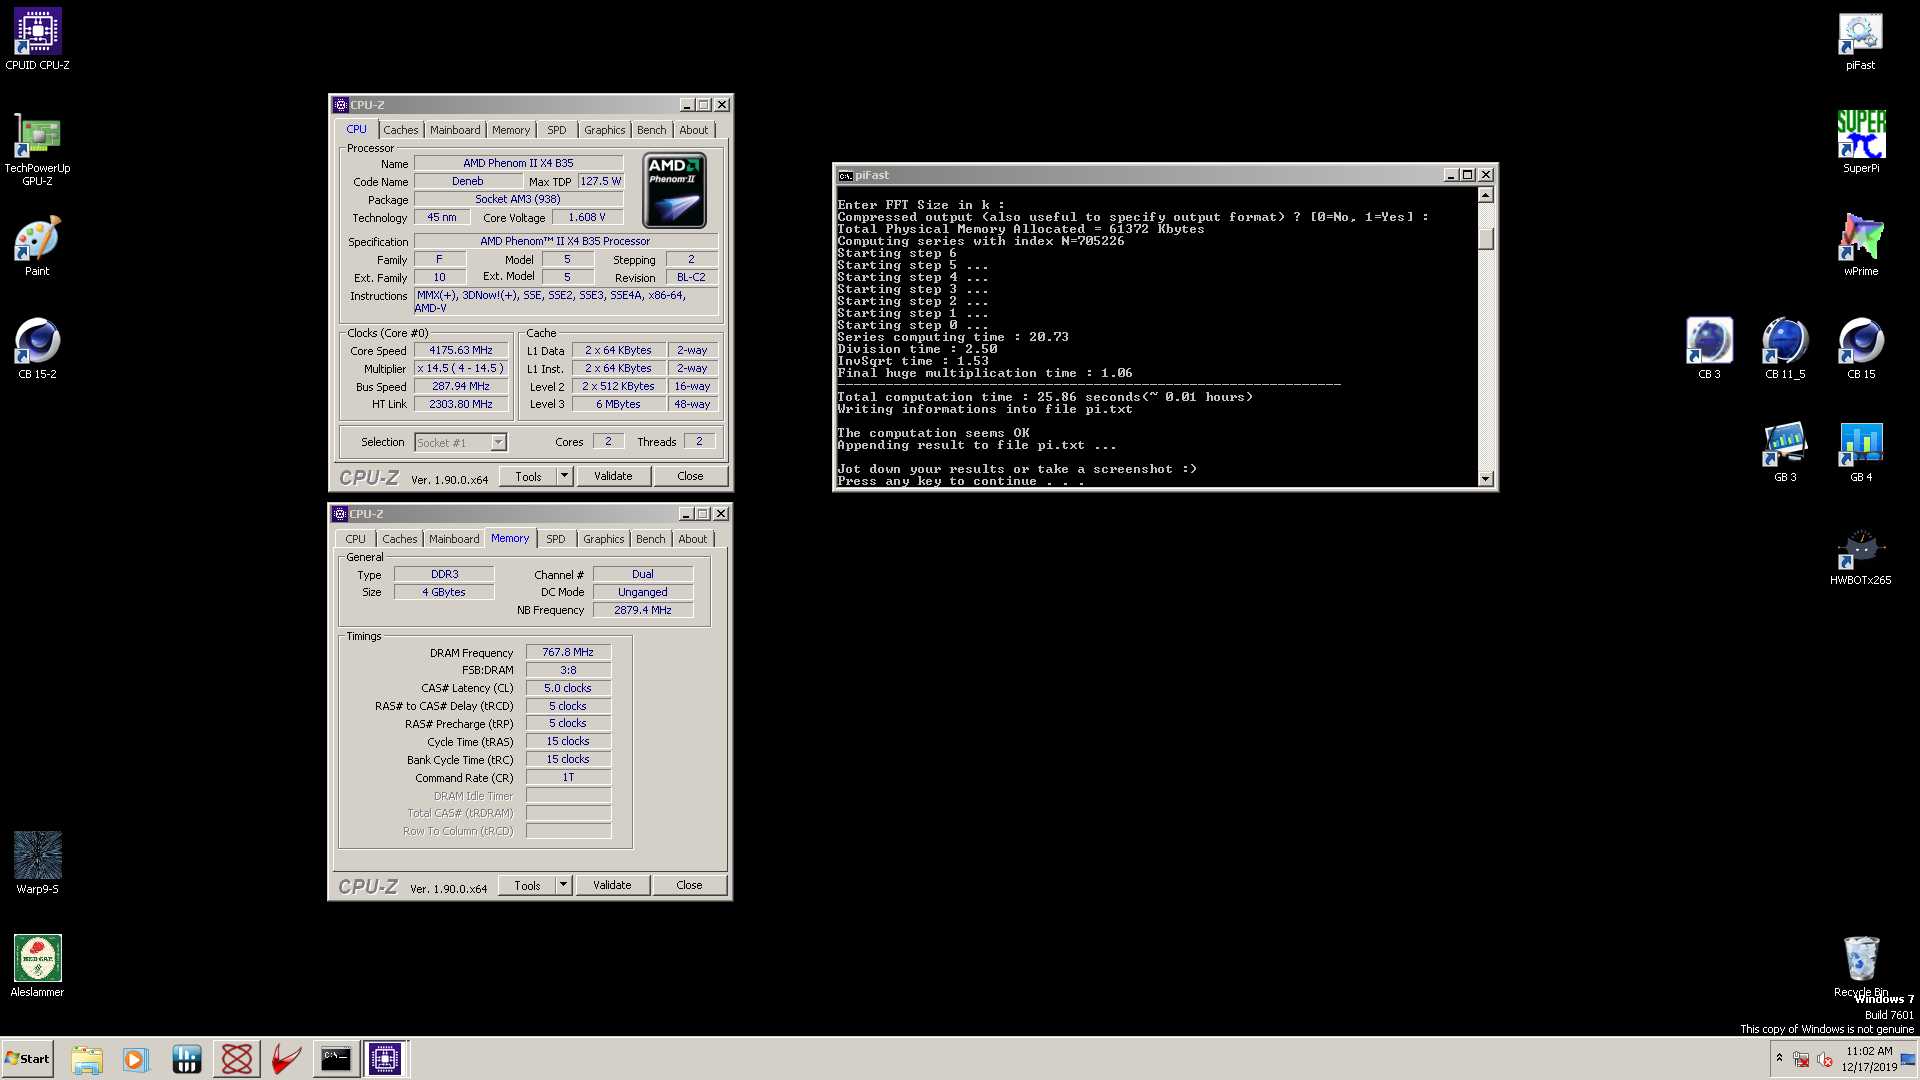Open the Aleslammer desktop icon
The image size is (1920, 1080).
pyautogui.click(x=37, y=966)
